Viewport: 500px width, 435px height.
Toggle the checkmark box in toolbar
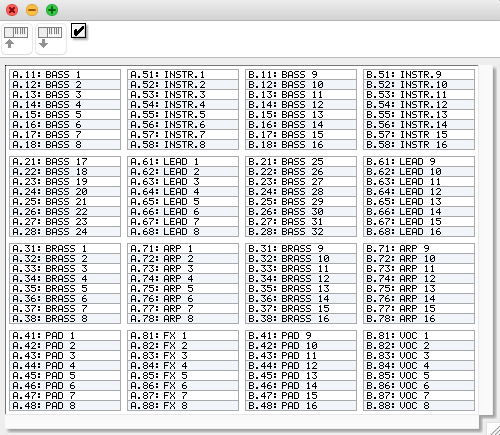point(79,31)
